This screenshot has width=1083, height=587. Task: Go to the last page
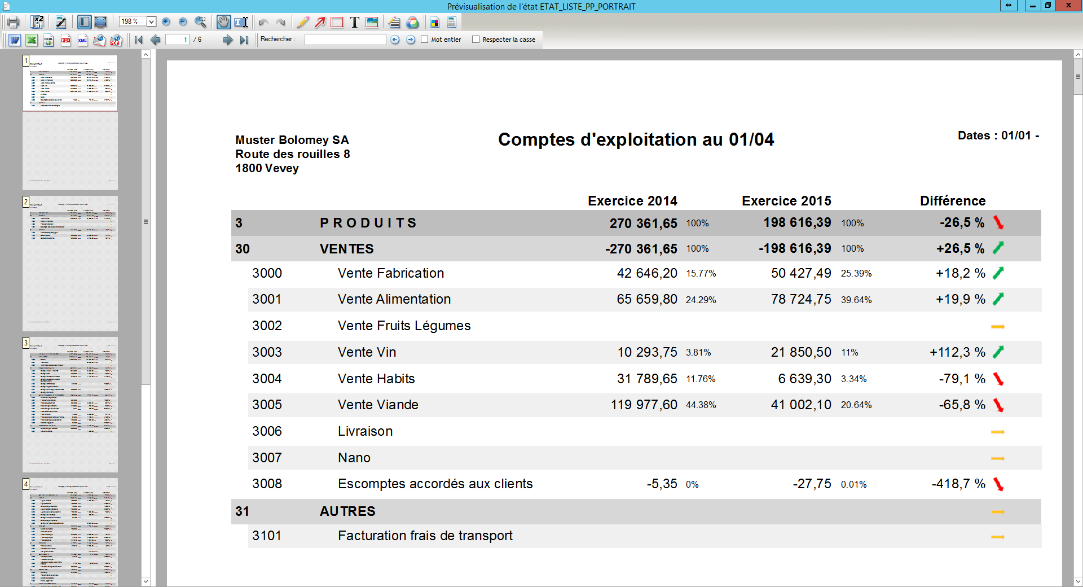click(244, 40)
